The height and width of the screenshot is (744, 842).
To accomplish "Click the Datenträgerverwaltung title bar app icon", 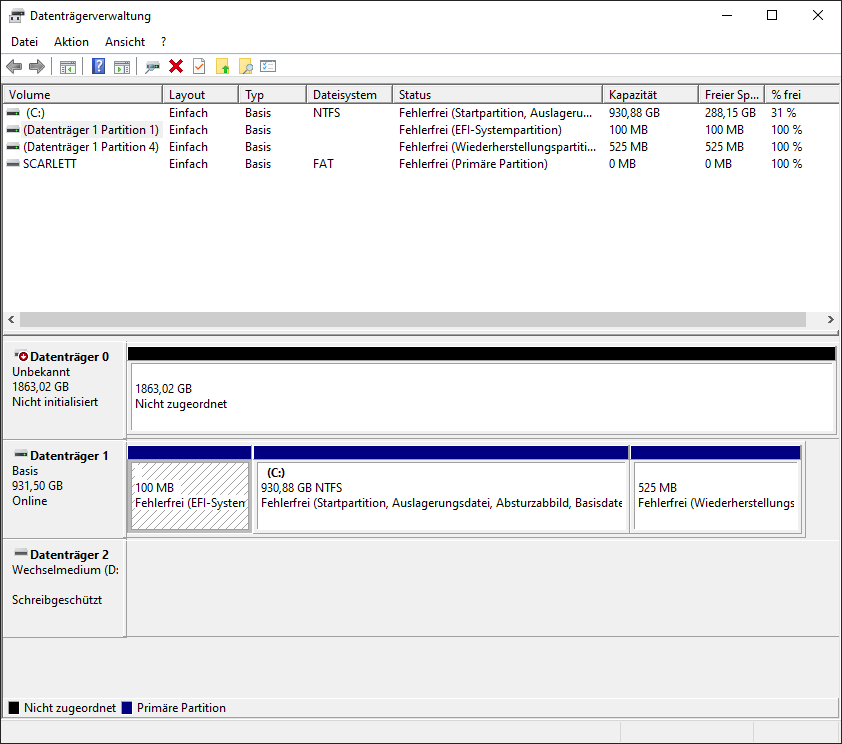I will [x=17, y=16].
